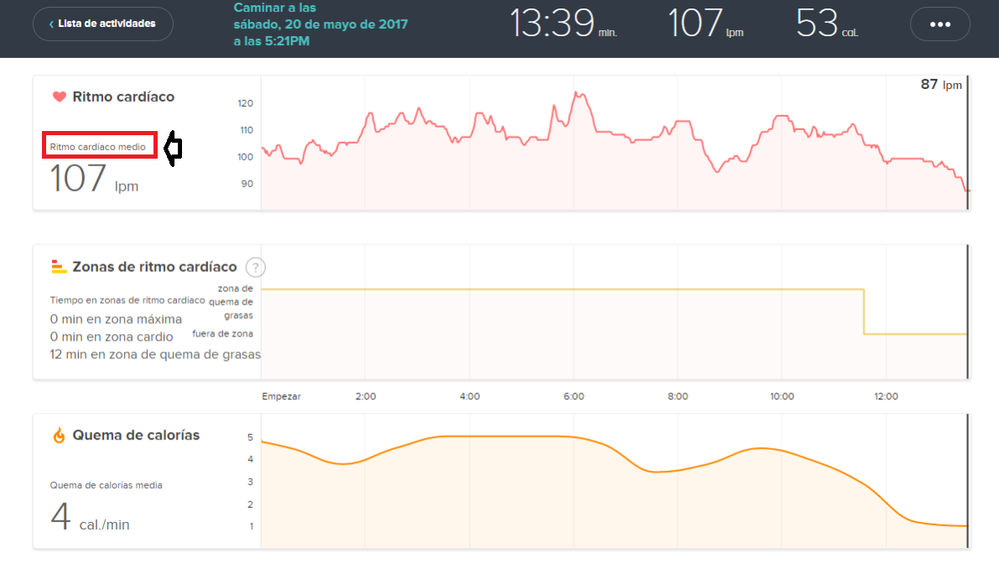
Task: Click the date sábado, 20 de mayo de 2017
Action: coord(320,24)
